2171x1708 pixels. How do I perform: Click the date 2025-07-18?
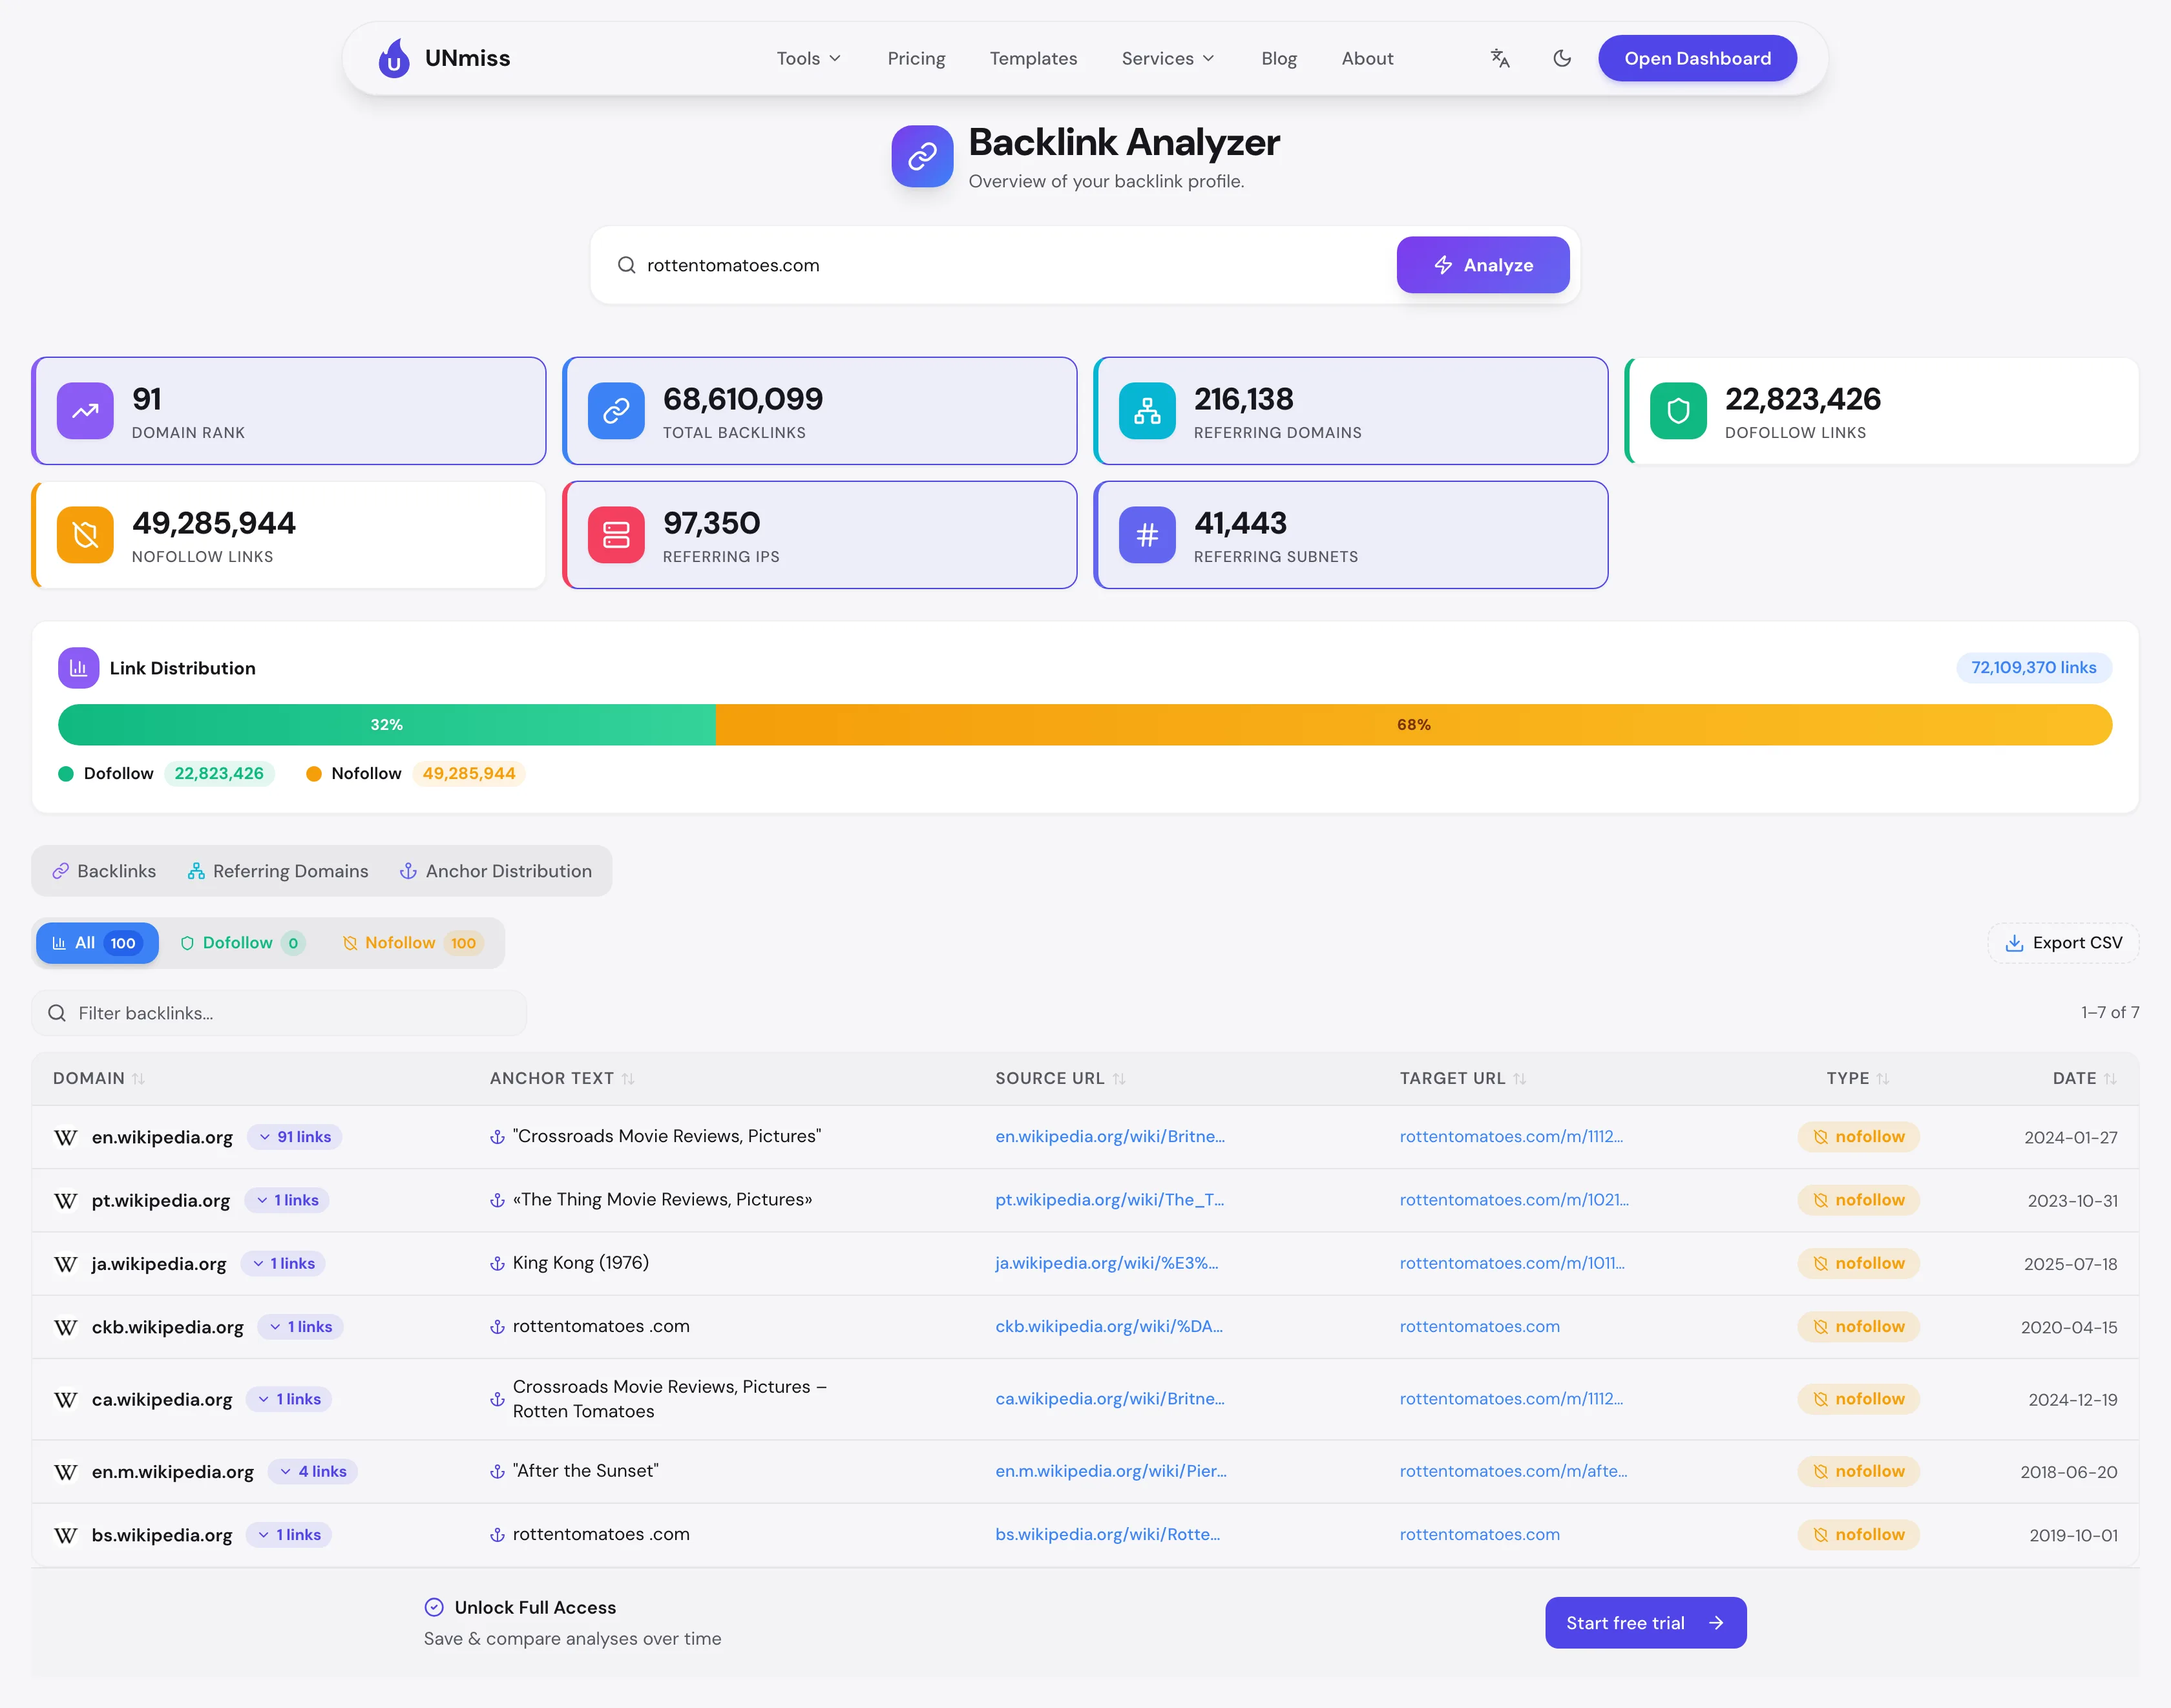click(2071, 1264)
